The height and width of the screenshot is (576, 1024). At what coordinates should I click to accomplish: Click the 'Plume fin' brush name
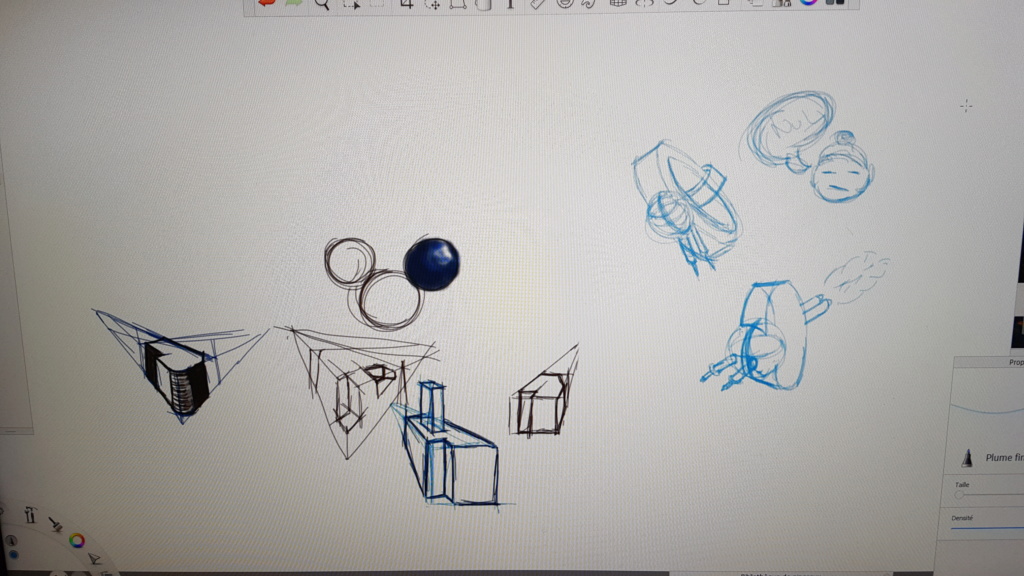pos(1004,458)
